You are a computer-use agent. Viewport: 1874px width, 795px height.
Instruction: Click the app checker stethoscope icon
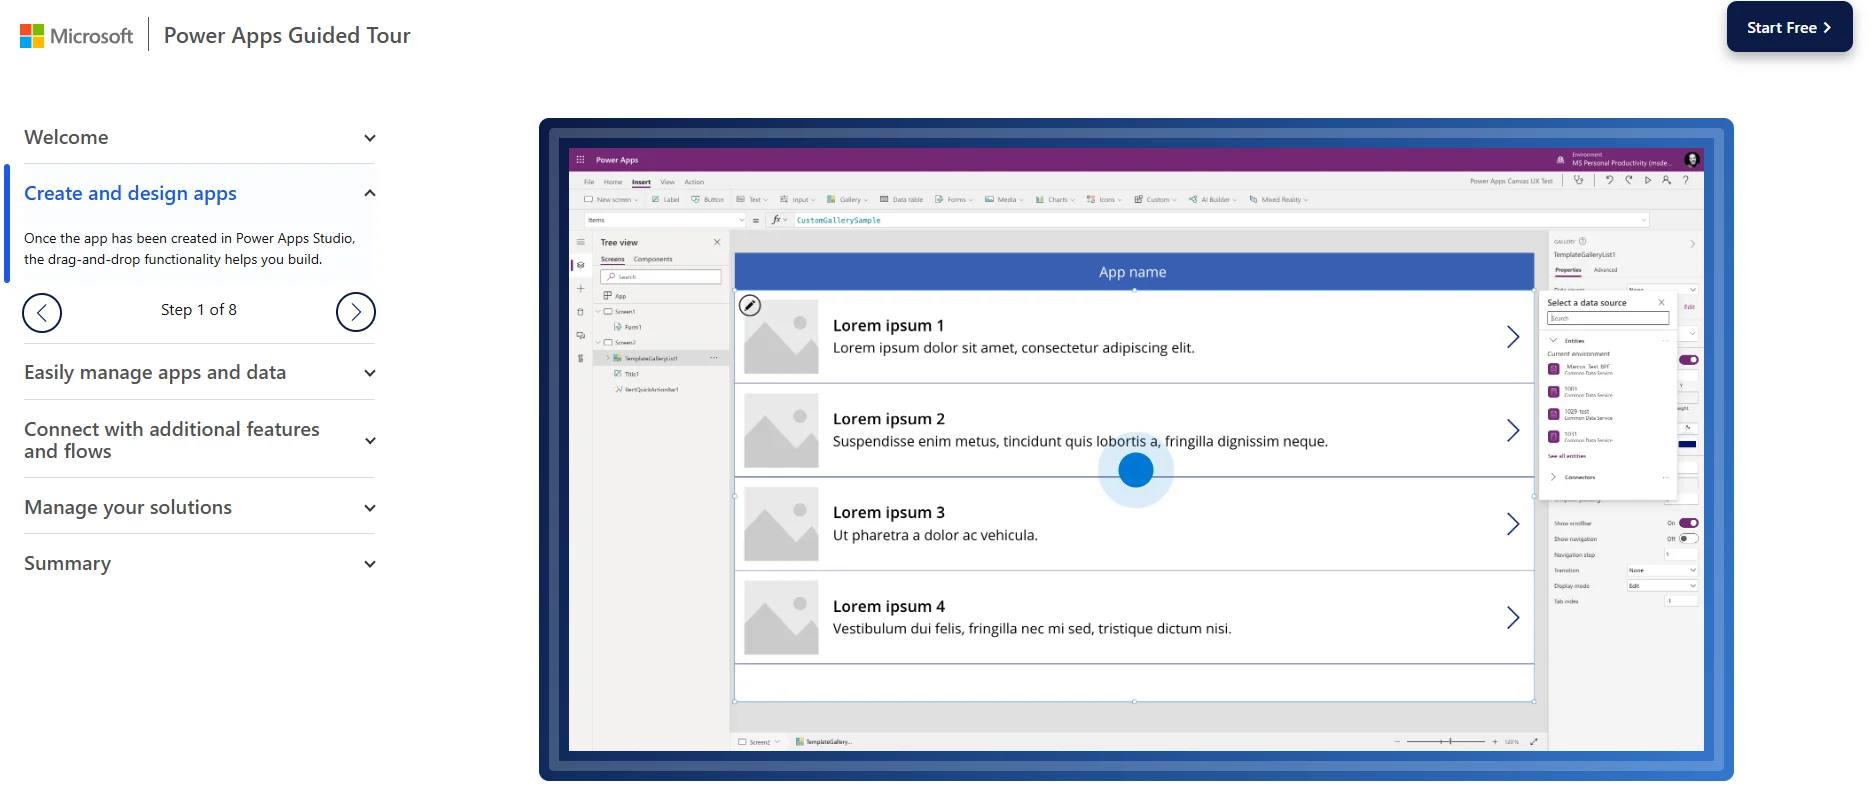pos(1578,180)
